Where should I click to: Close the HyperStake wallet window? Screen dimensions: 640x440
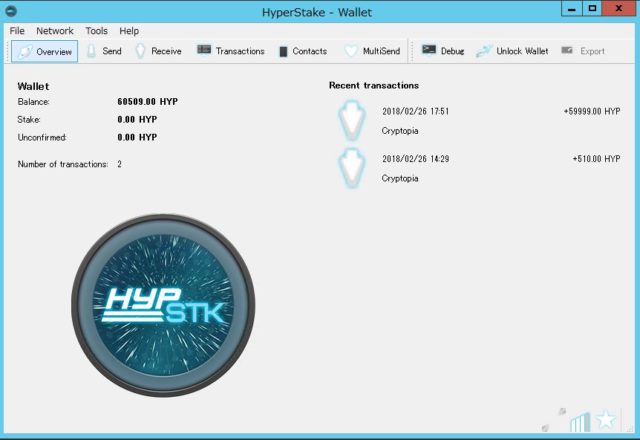pos(619,9)
